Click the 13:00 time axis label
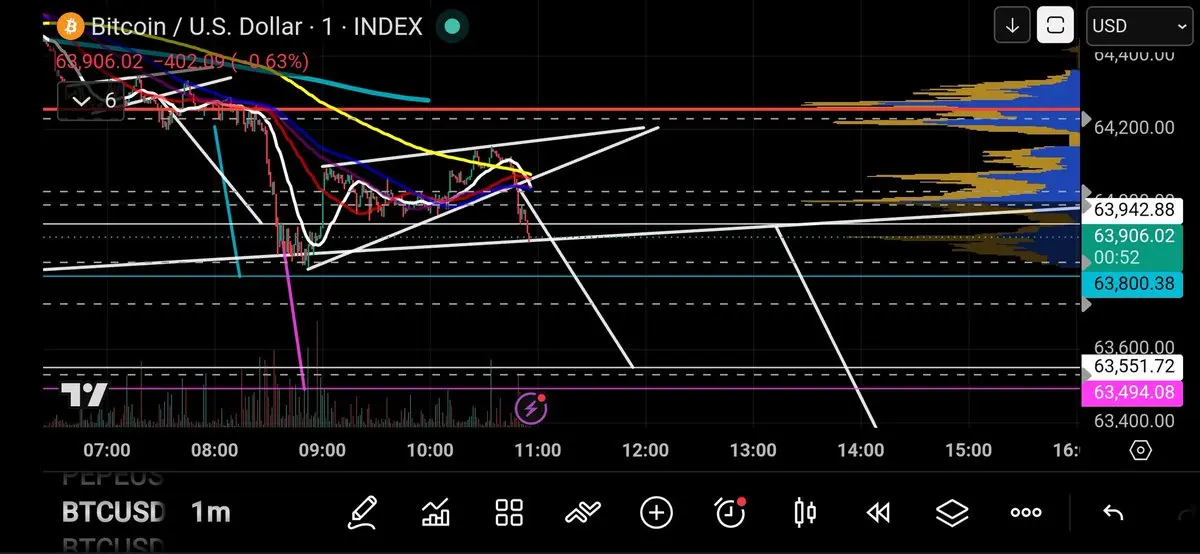The height and width of the screenshot is (554, 1200). (x=753, y=450)
